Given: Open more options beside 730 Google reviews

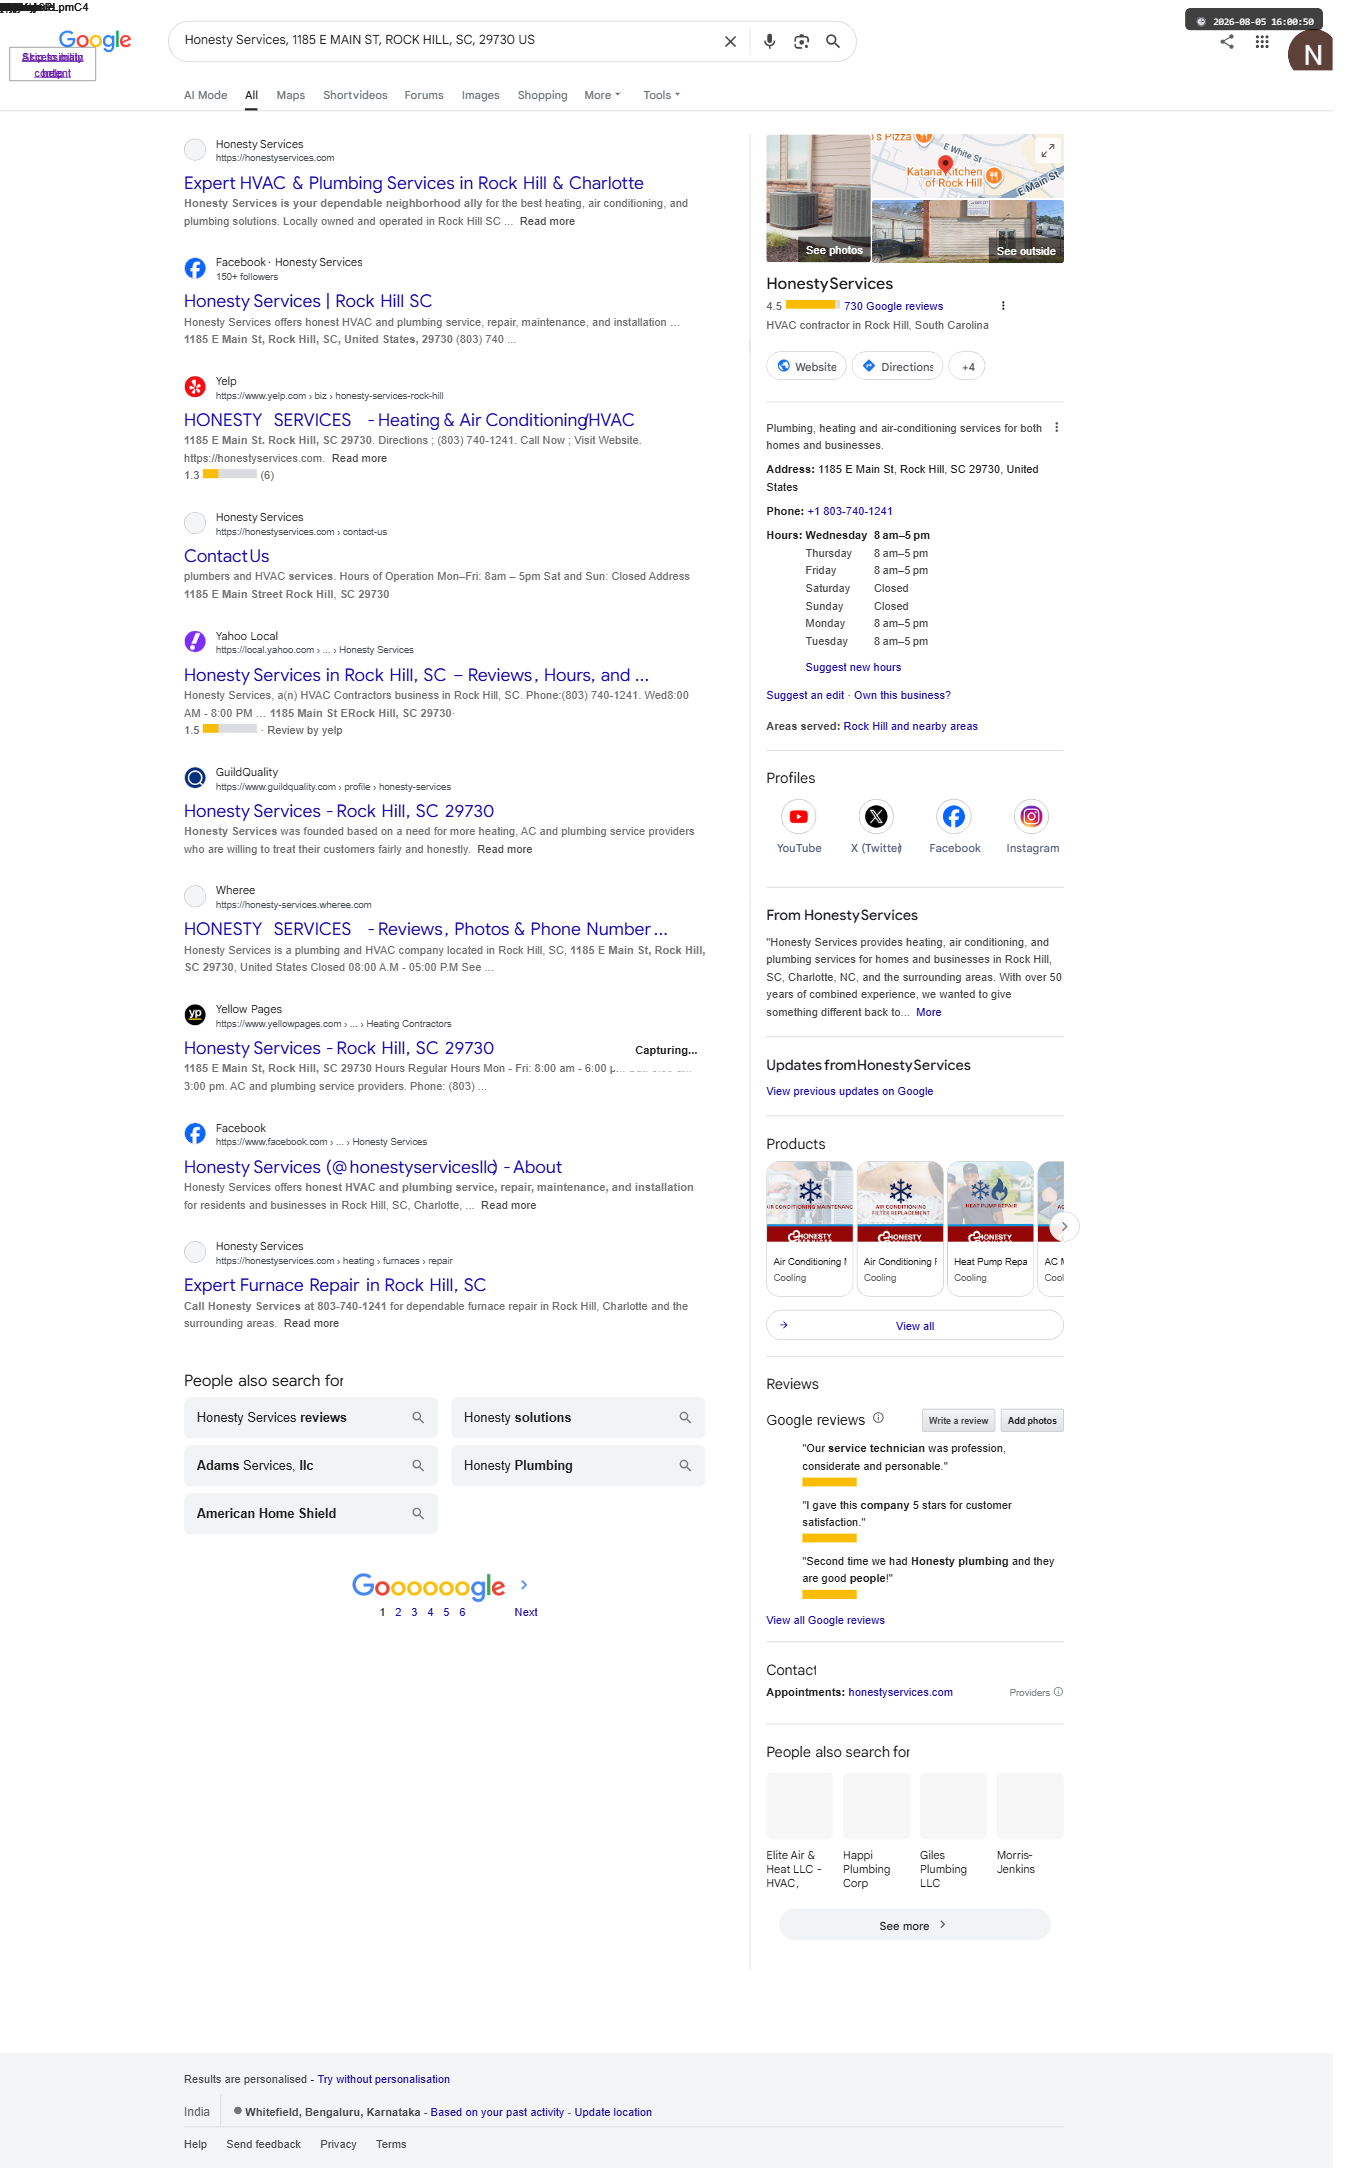Looking at the screenshot, I should (x=1003, y=306).
